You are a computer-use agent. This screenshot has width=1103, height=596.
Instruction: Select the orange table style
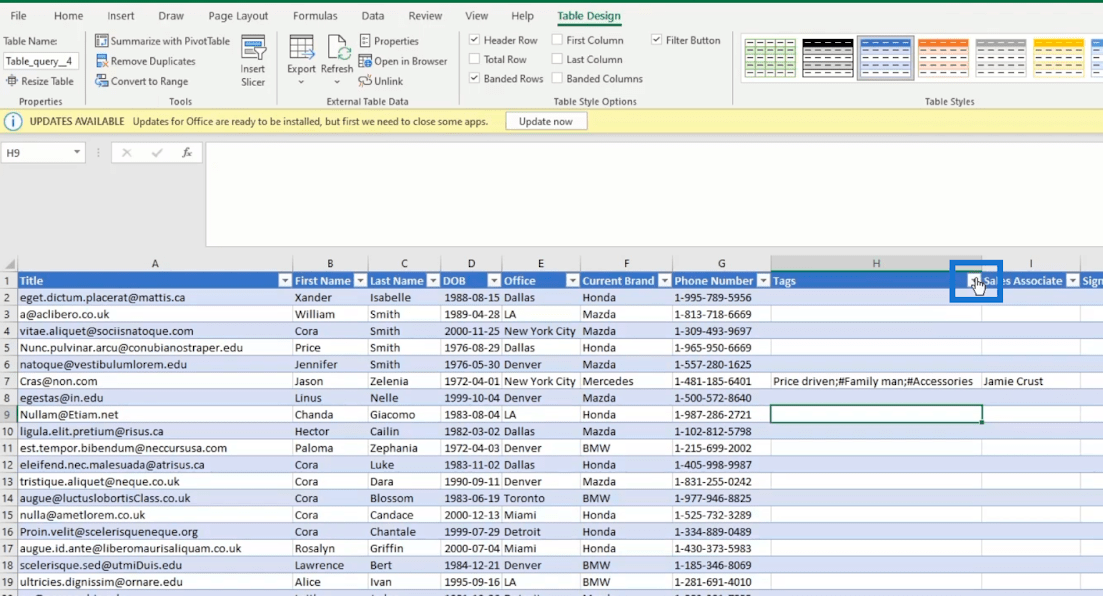pyautogui.click(x=943, y=58)
